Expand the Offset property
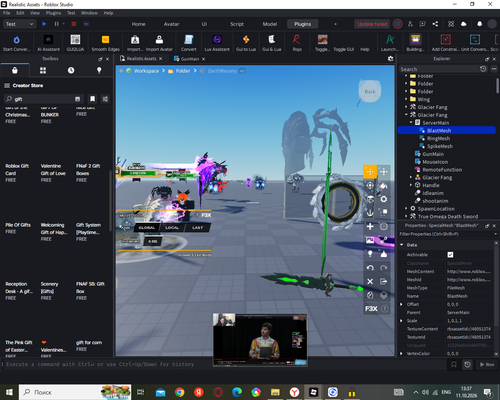Image resolution: width=500 pixels, height=400 pixels. pos(401,304)
